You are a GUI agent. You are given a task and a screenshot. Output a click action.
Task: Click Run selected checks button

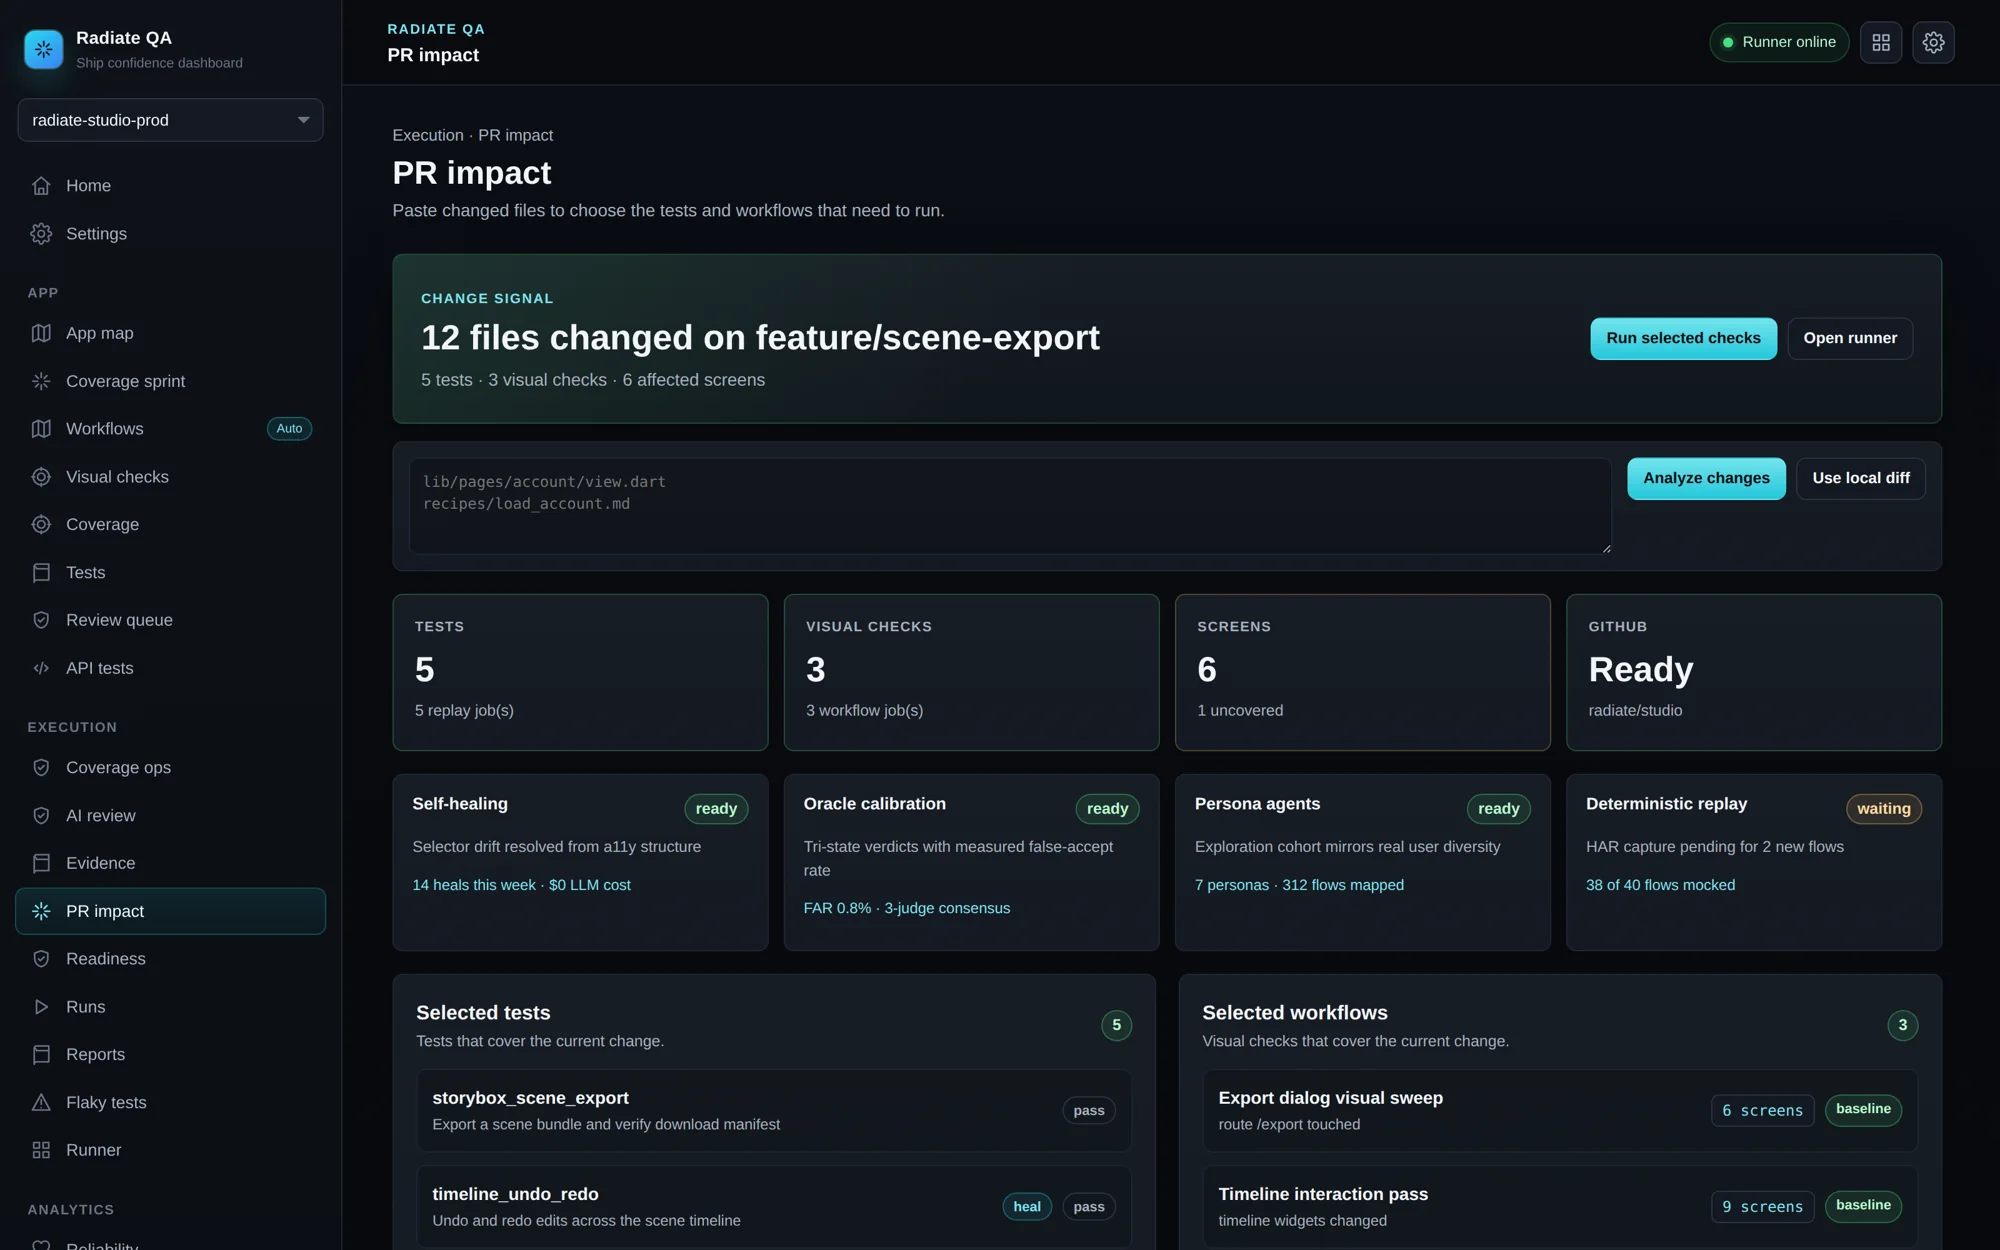coord(1683,339)
